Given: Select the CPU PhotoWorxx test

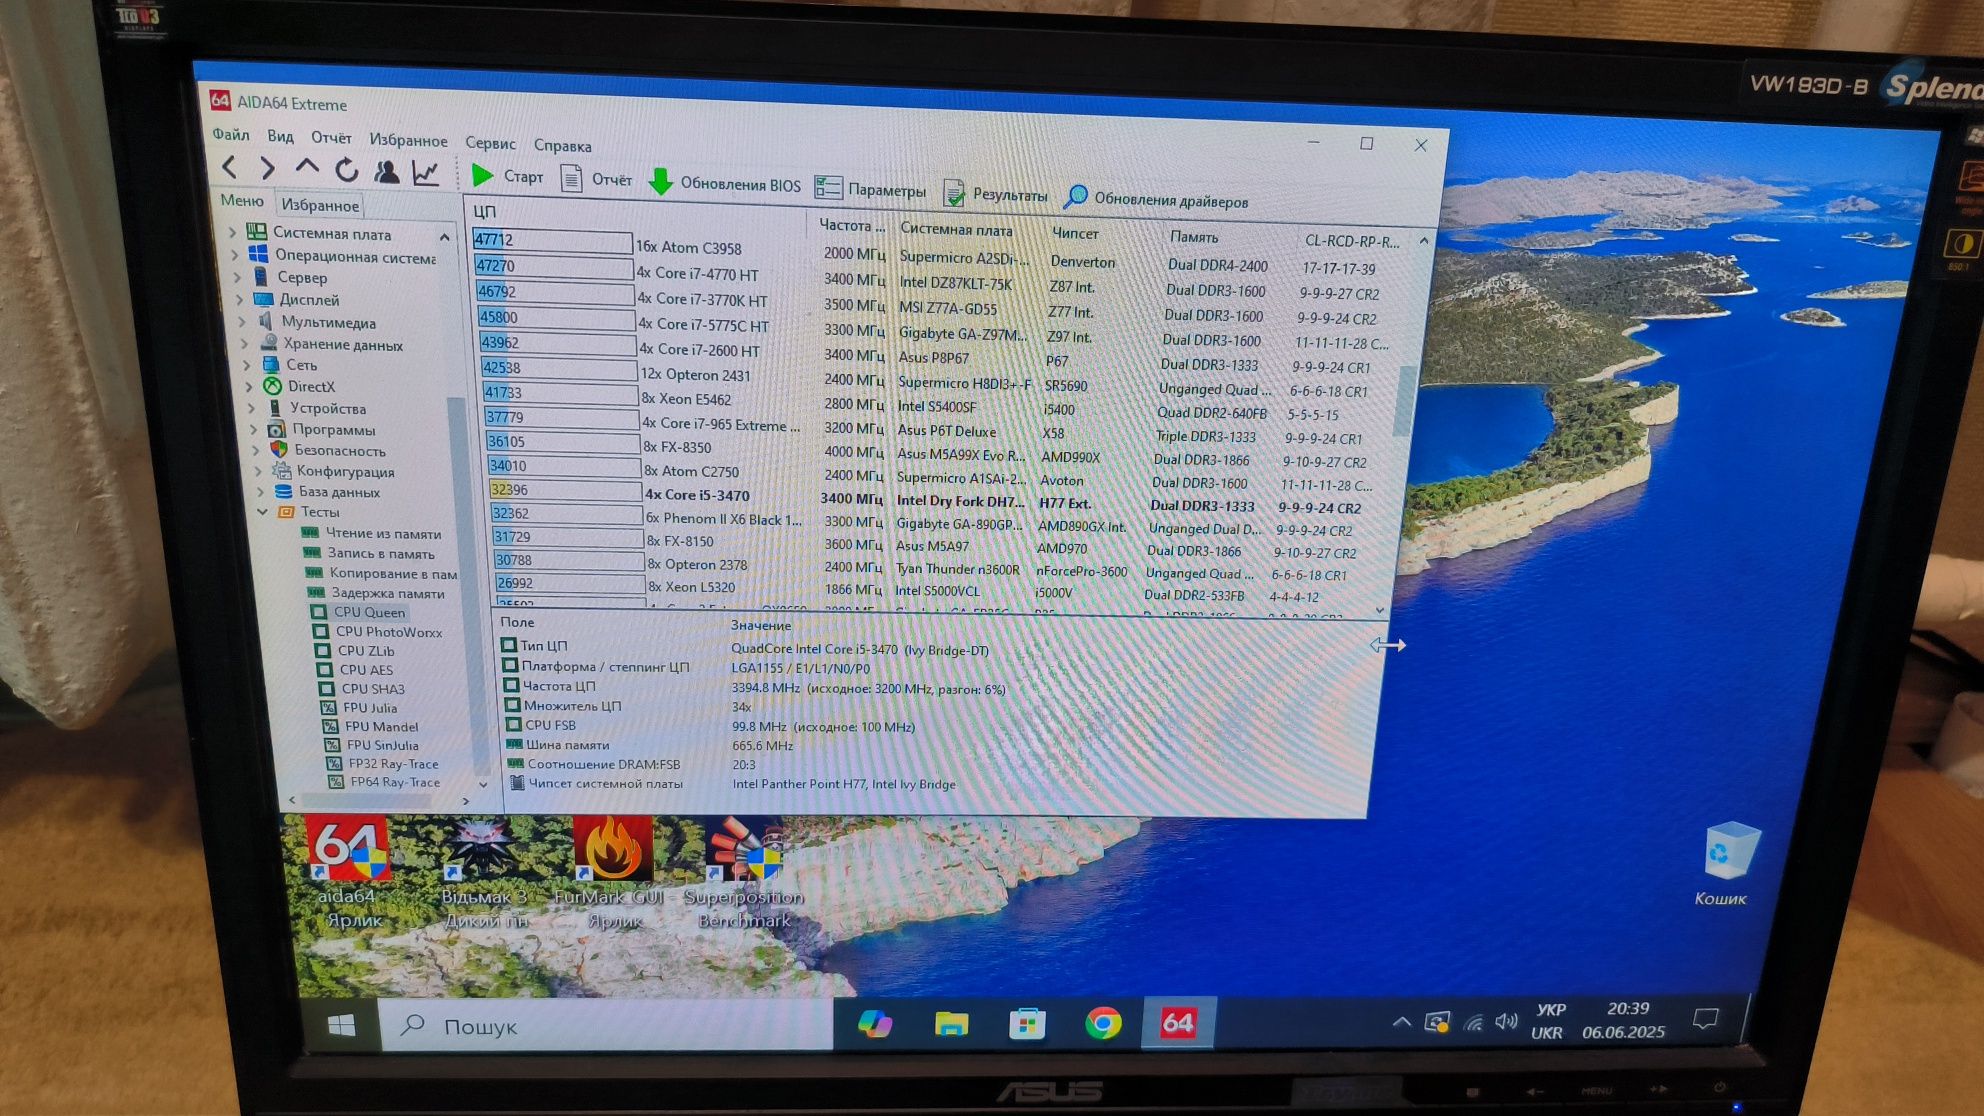Looking at the screenshot, I should coord(388,631).
